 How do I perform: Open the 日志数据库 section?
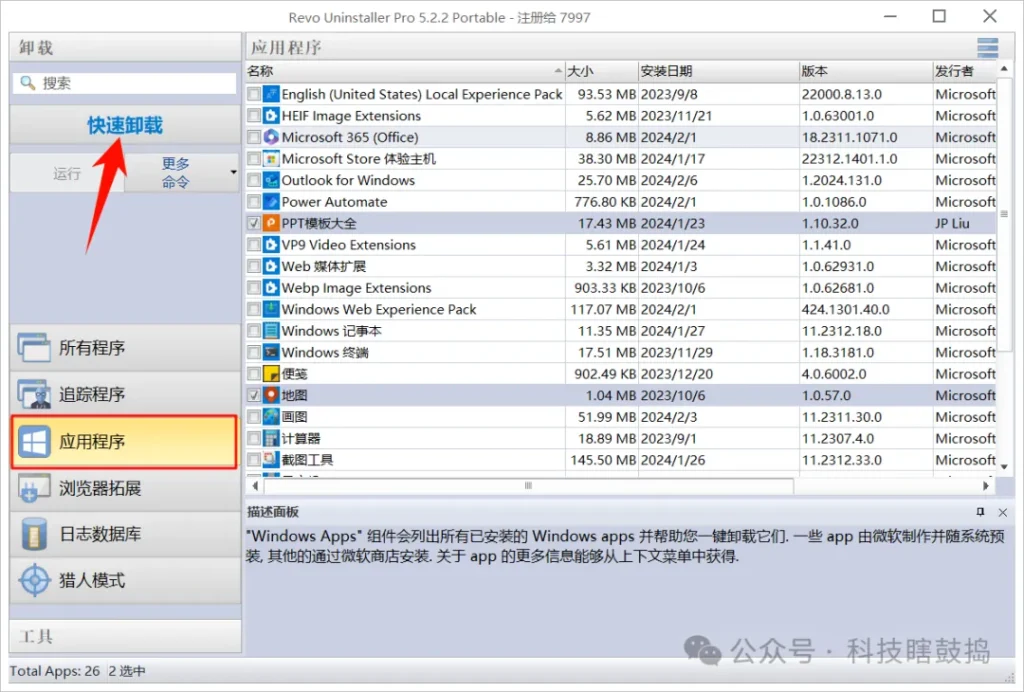[x=125, y=534]
